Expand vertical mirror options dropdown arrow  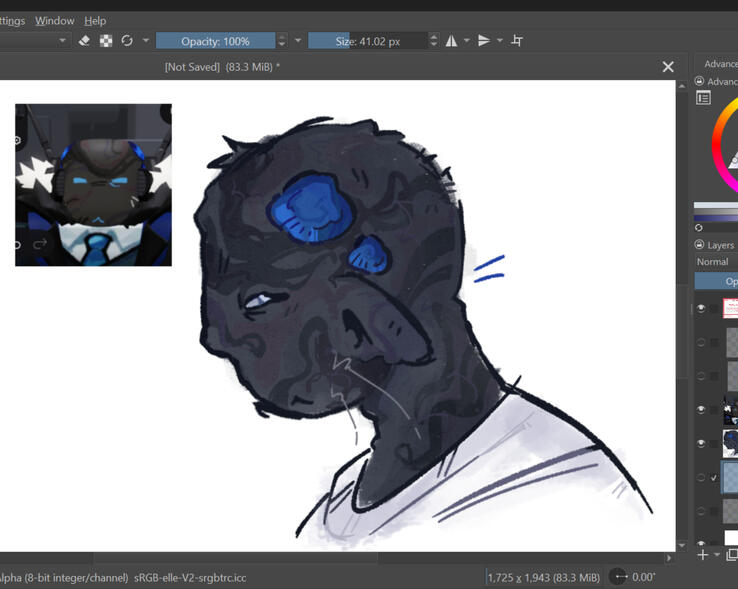pyautogui.click(x=499, y=40)
